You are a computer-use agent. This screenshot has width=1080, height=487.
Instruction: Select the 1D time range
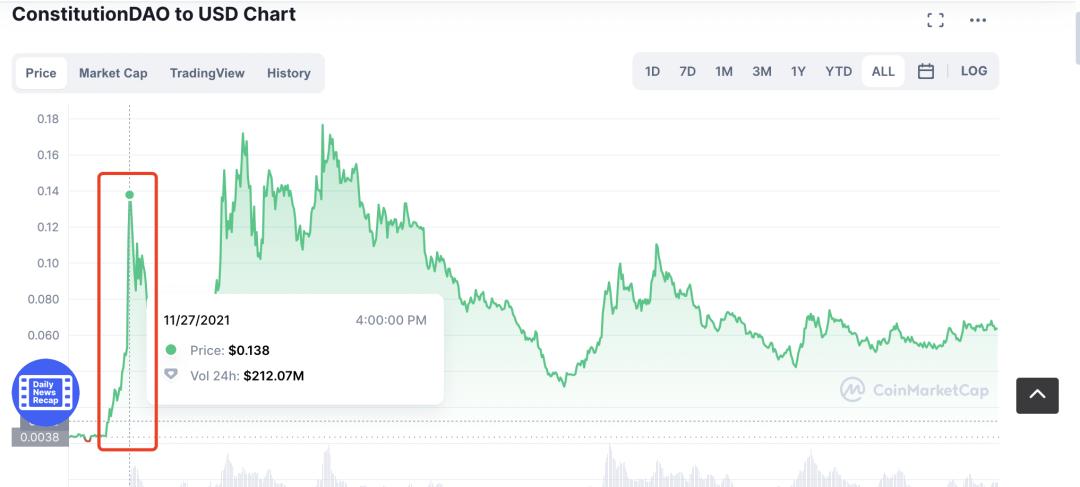click(652, 71)
